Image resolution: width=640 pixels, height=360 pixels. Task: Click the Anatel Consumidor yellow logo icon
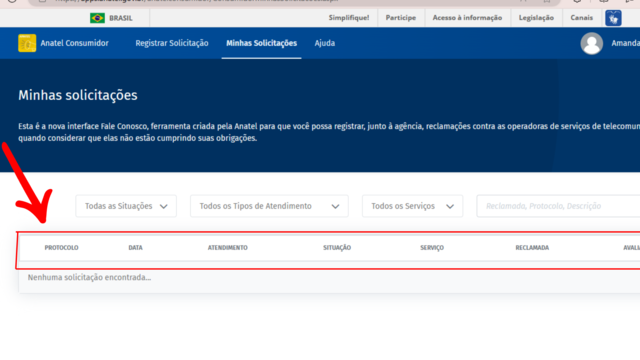(27, 43)
